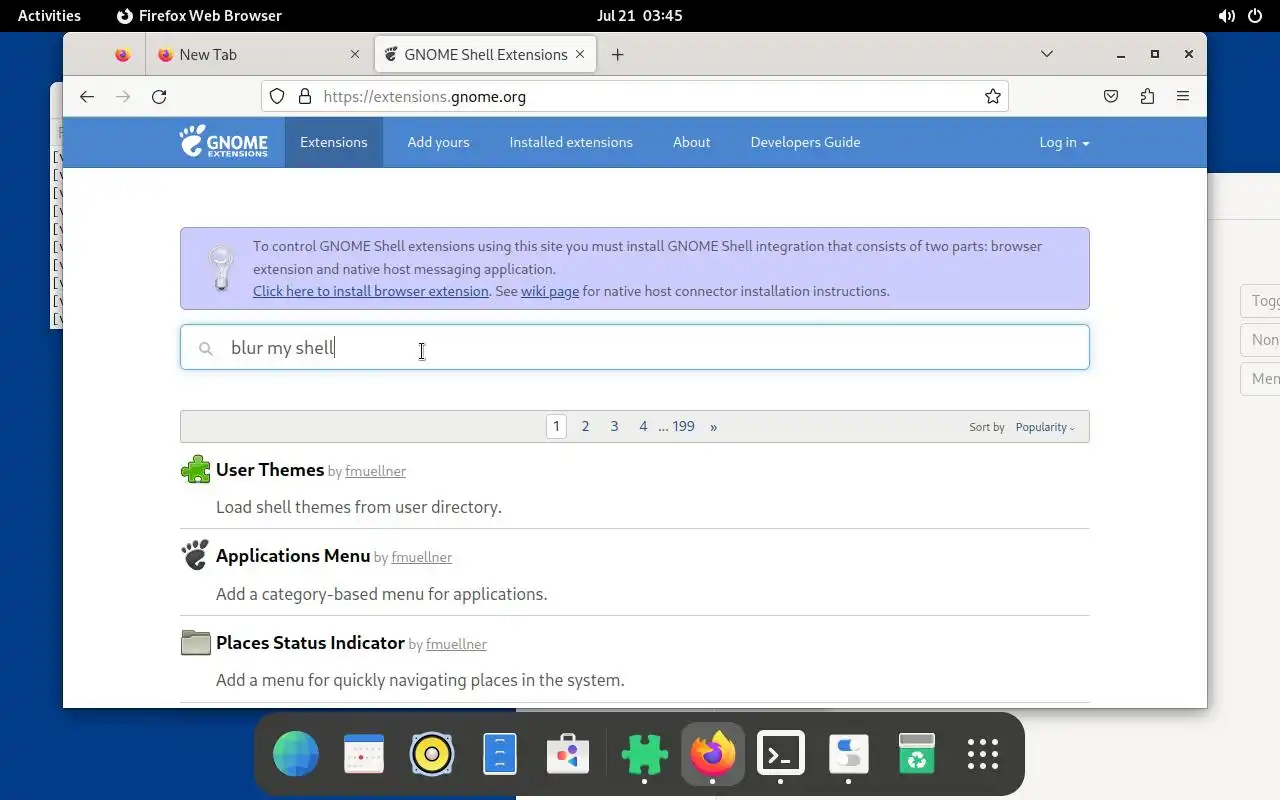1280x800 pixels.
Task: Go to results page 2
Action: pyautogui.click(x=585, y=426)
